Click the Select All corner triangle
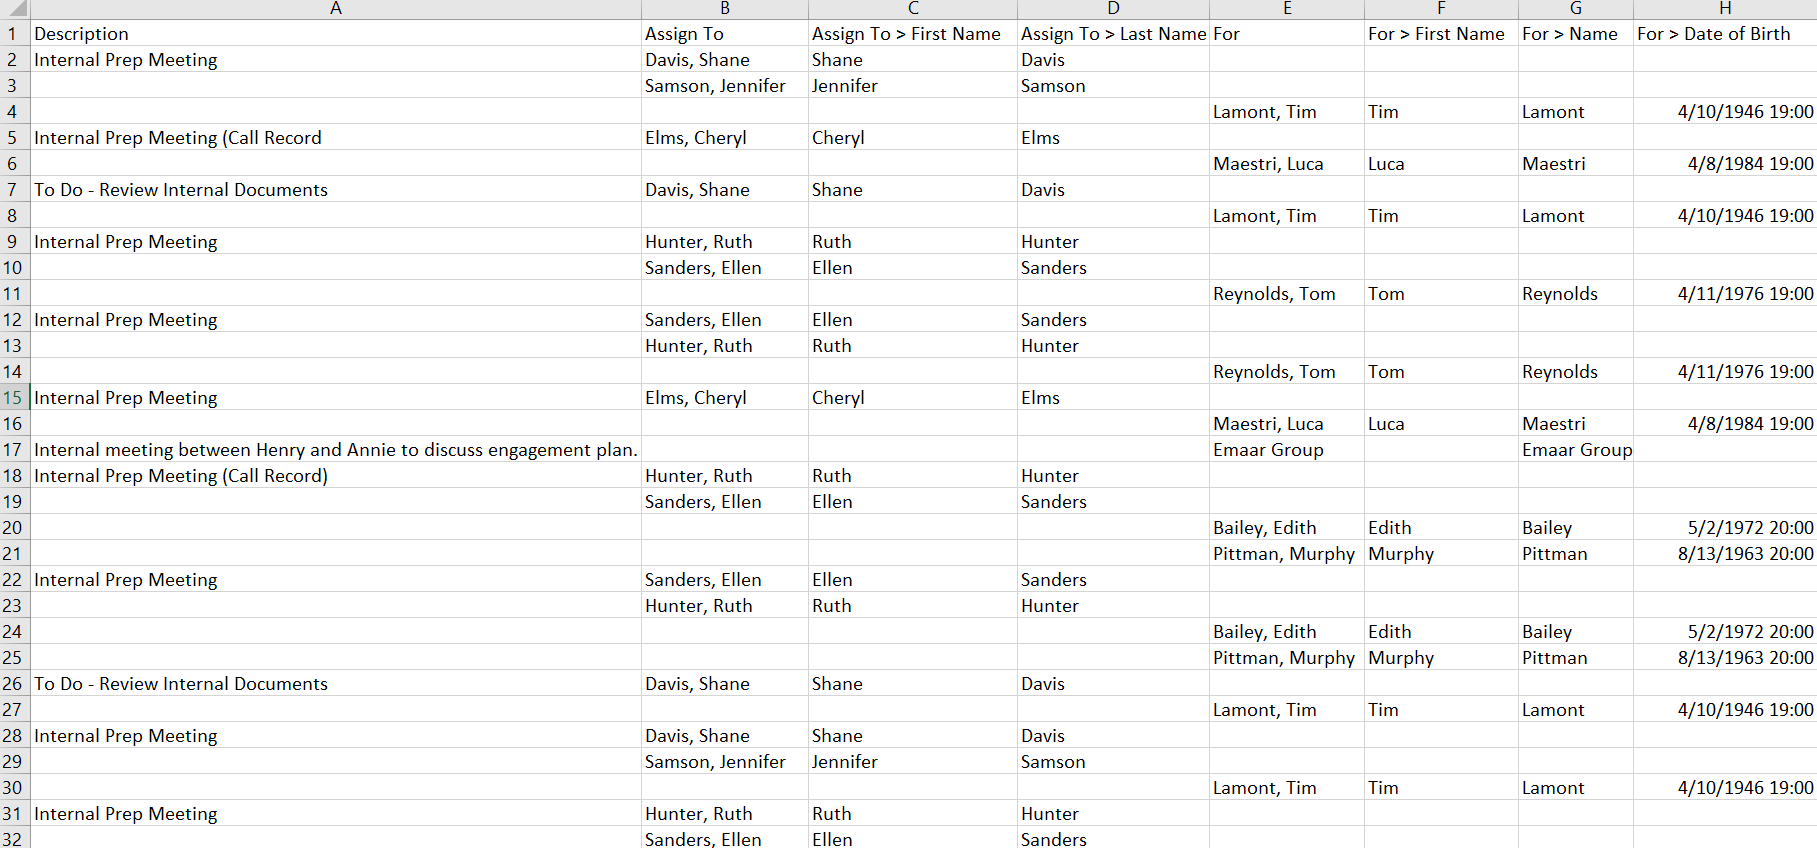 15,9
